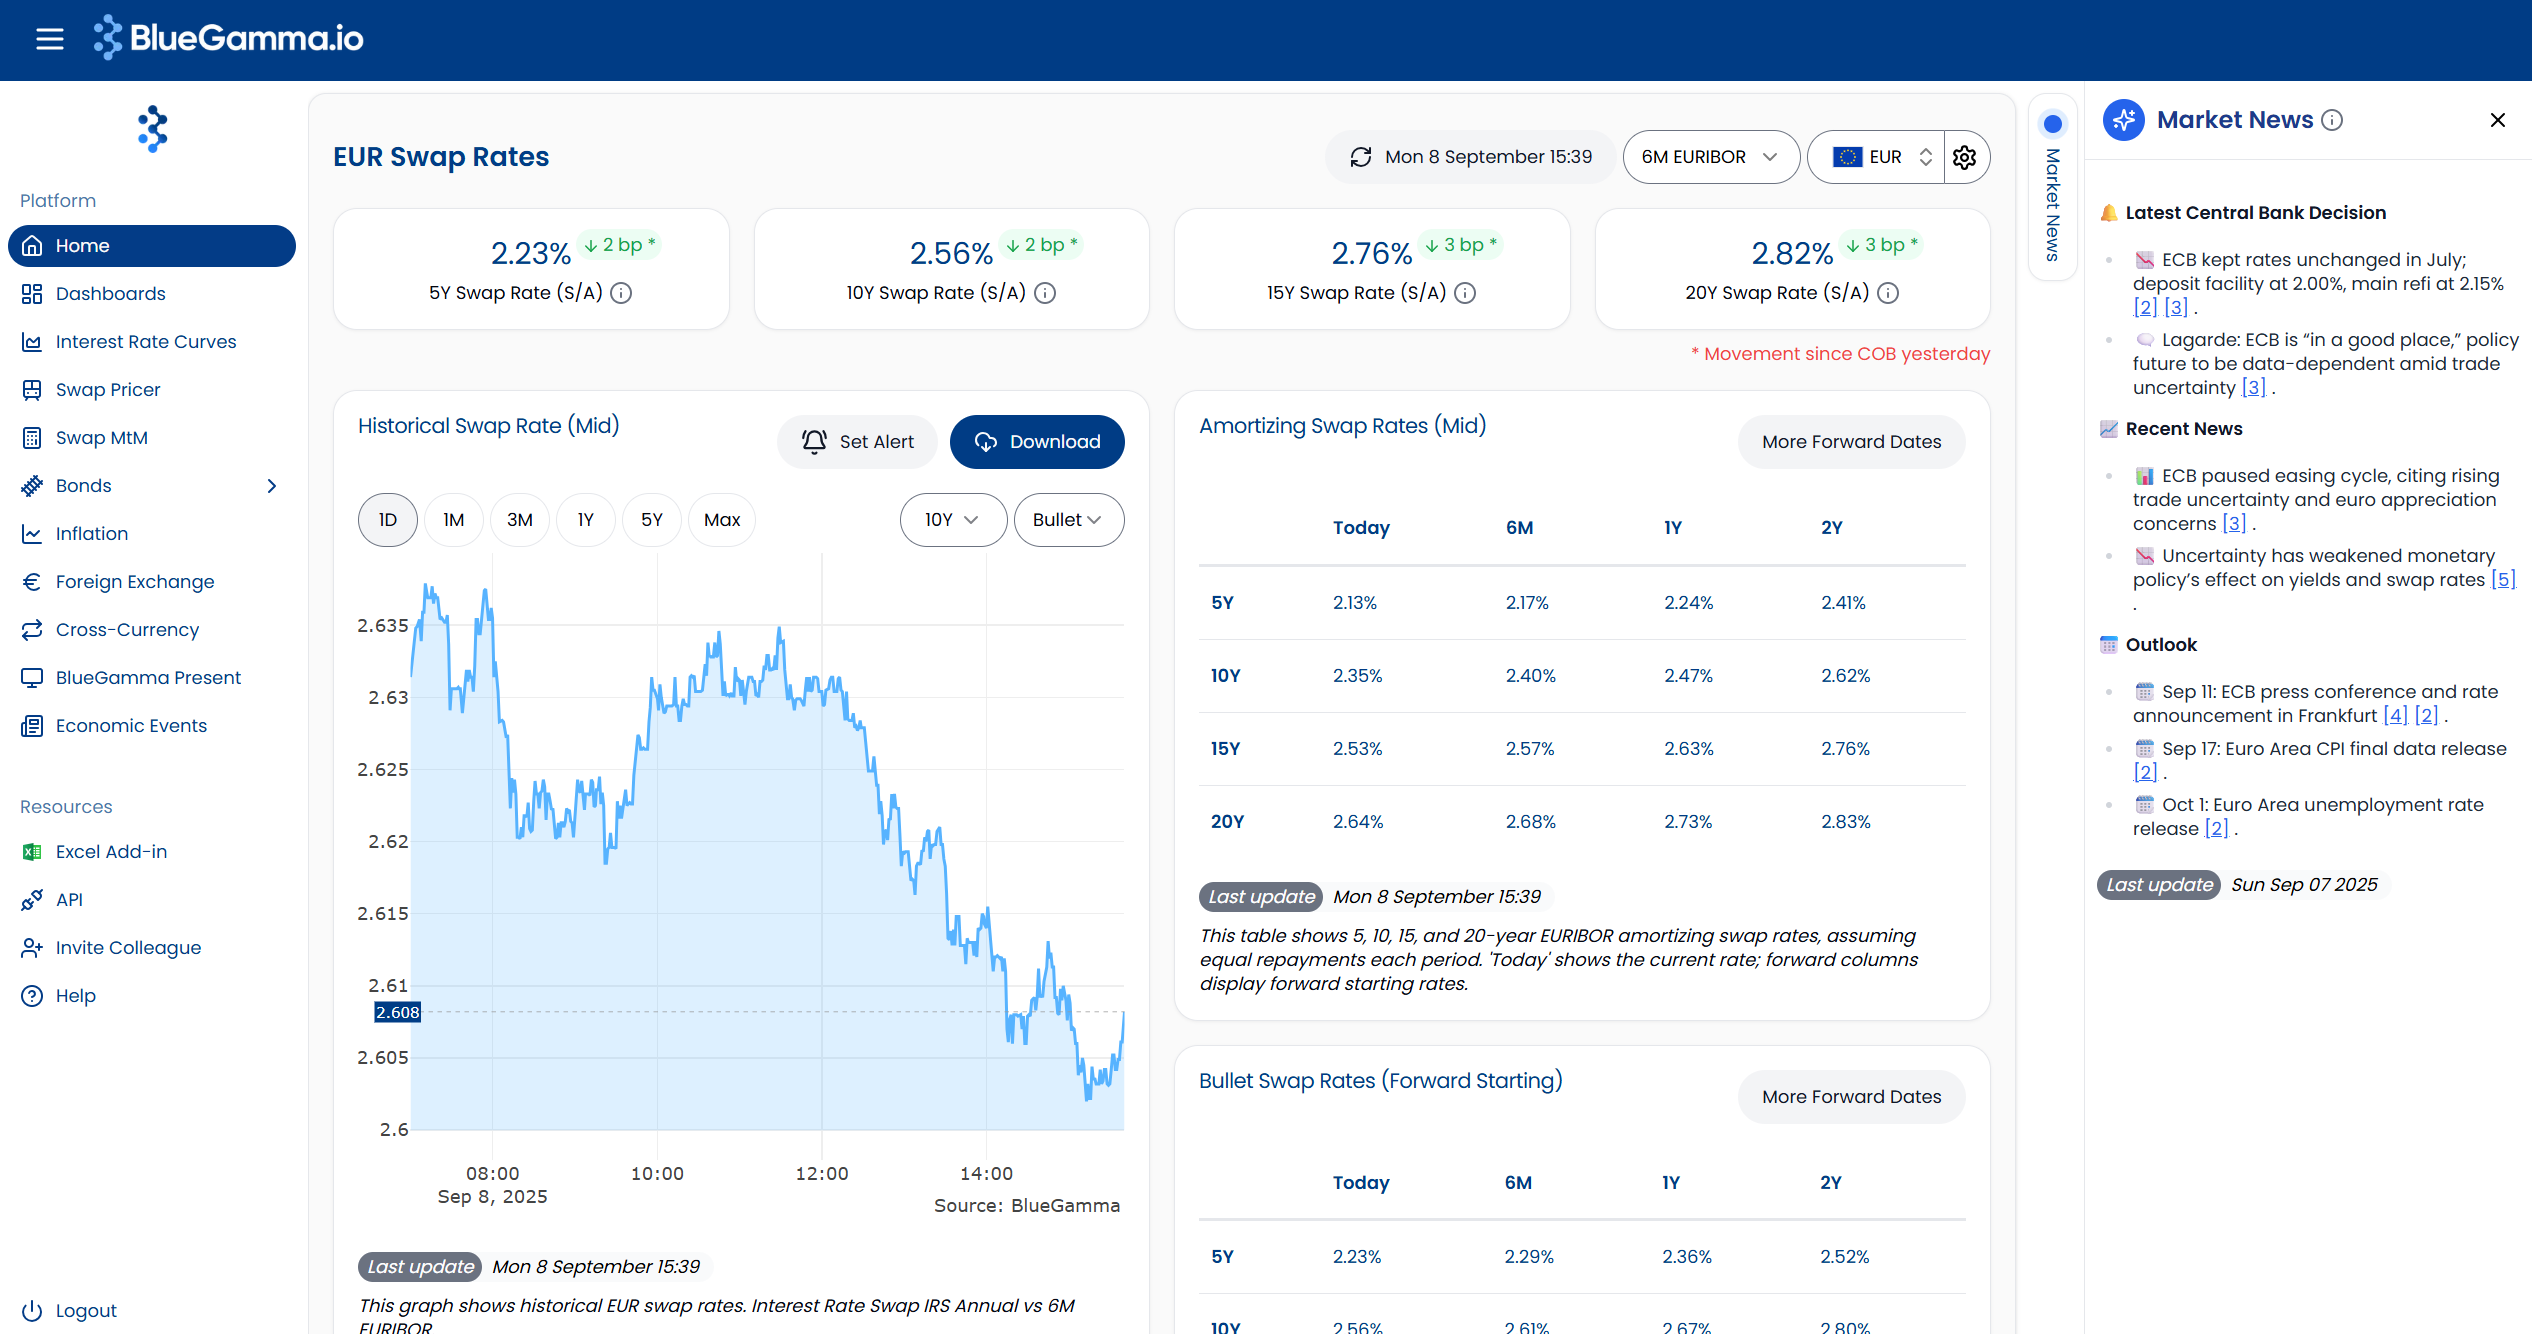Open the 6M EURIBOR index dropdown
Screen dimensions: 2532x1334
tap(1711, 157)
